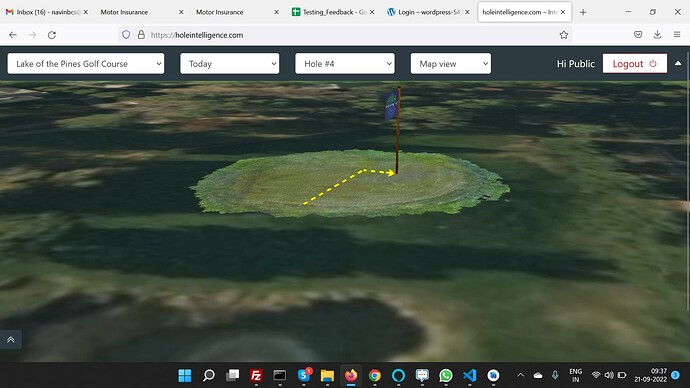Click the Logout button
The image size is (690, 388).
[635, 64]
